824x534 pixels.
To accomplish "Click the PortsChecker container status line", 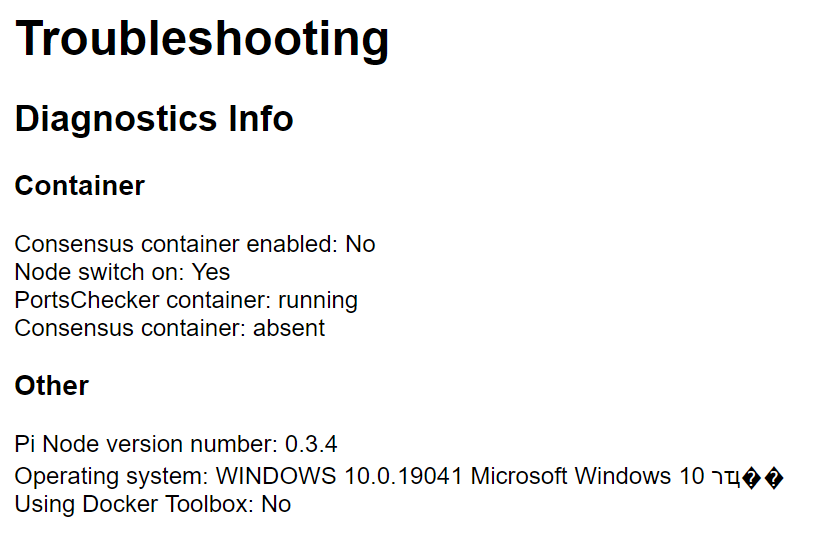I will pyautogui.click(x=186, y=301).
